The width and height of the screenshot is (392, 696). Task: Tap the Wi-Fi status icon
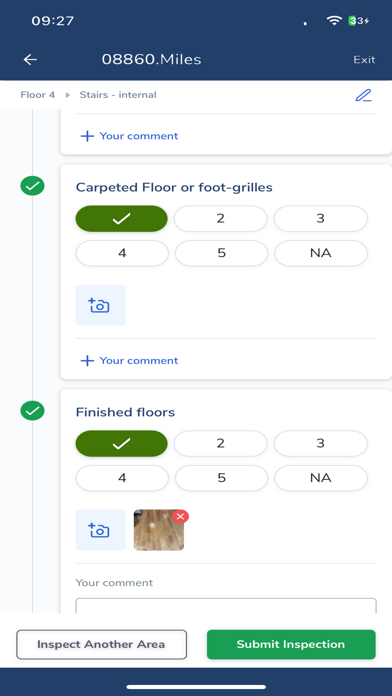[x=334, y=20]
